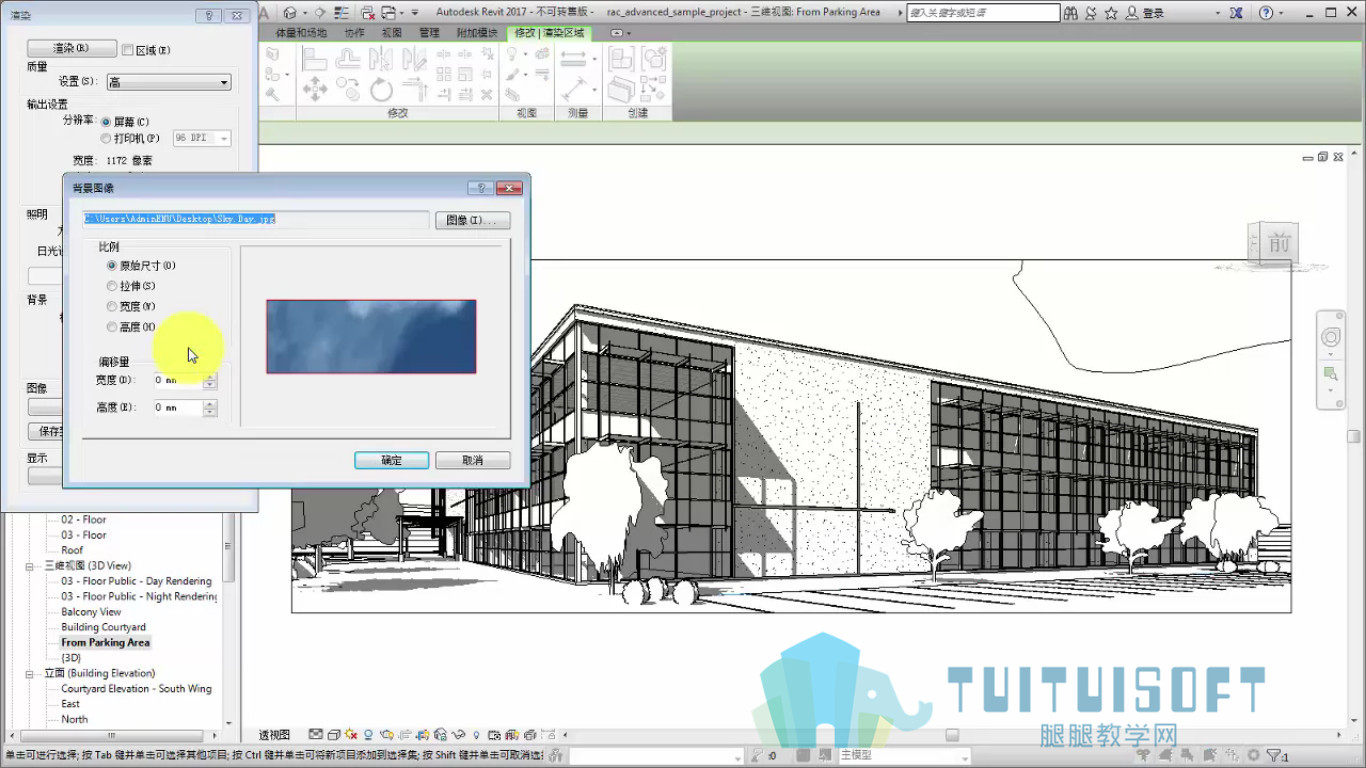
Task: Click the delete X tool in Modify panel
Action: pos(487,95)
